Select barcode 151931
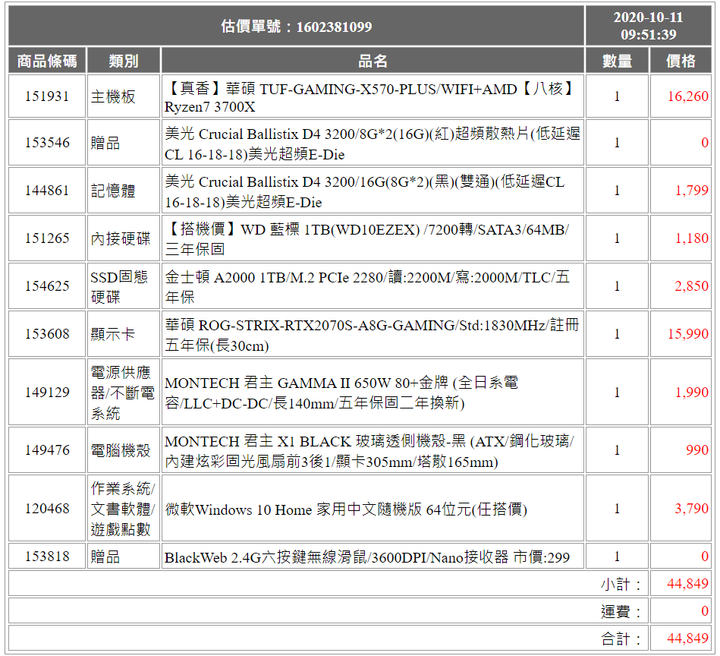Screen dimensions: 720x656 [47, 96]
